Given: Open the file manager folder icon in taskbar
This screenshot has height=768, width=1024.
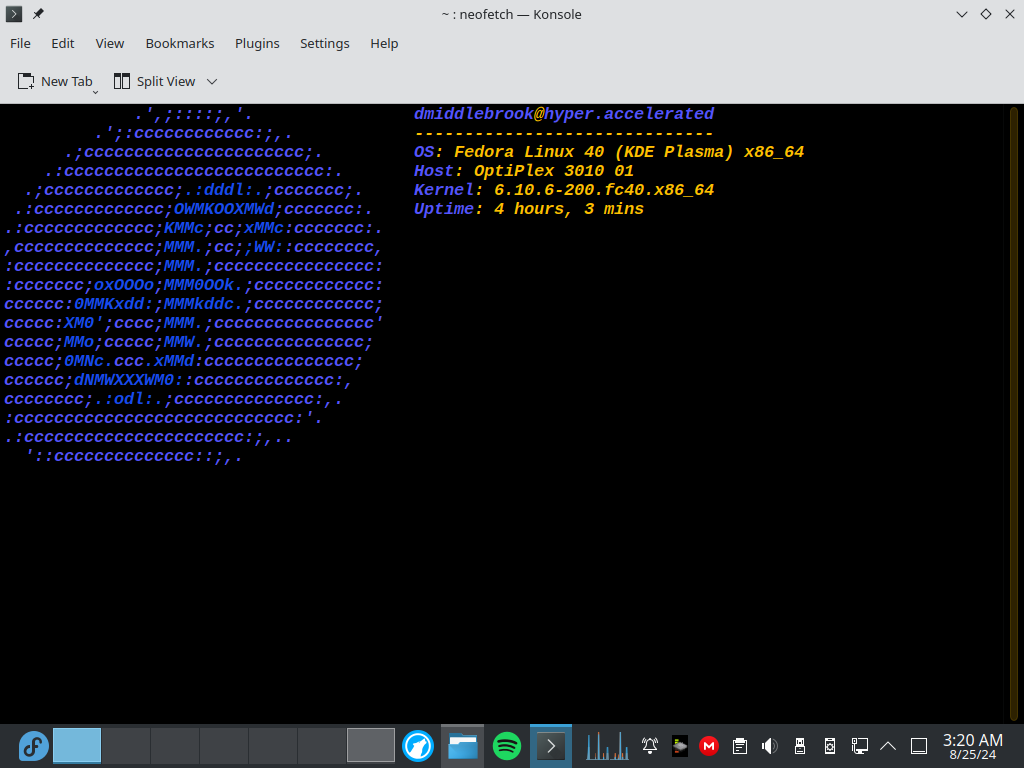Looking at the screenshot, I should coord(462,745).
